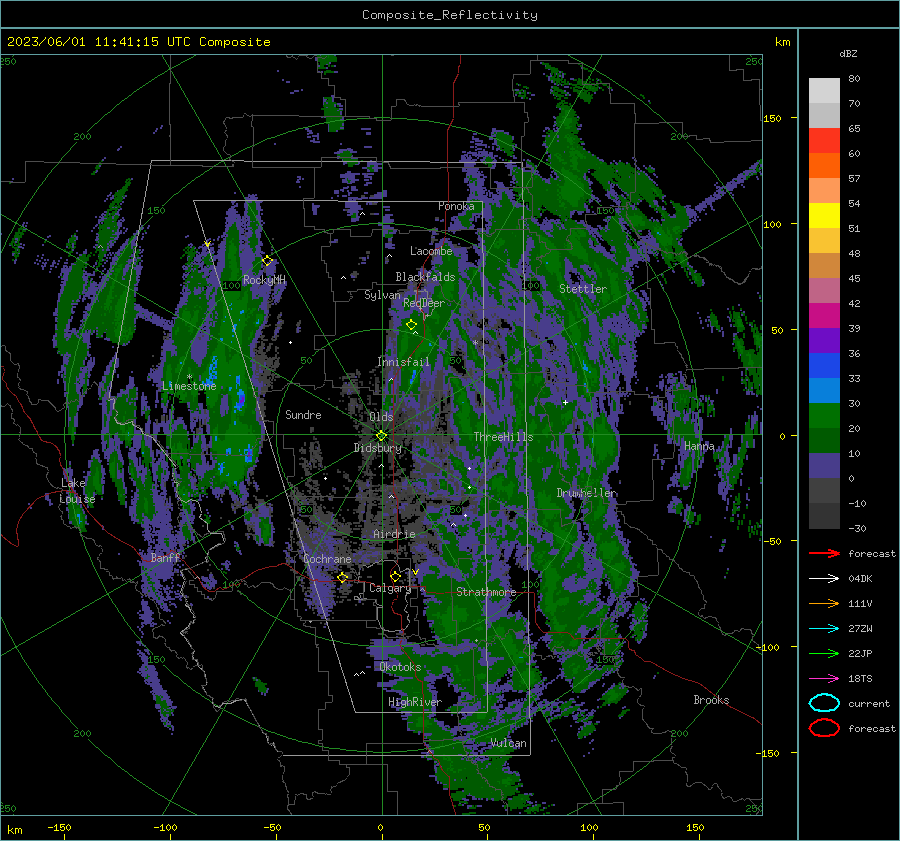This screenshot has height=841, width=900.
Task: Click the yellow diamond marker below RedDeer
Action: (411, 325)
